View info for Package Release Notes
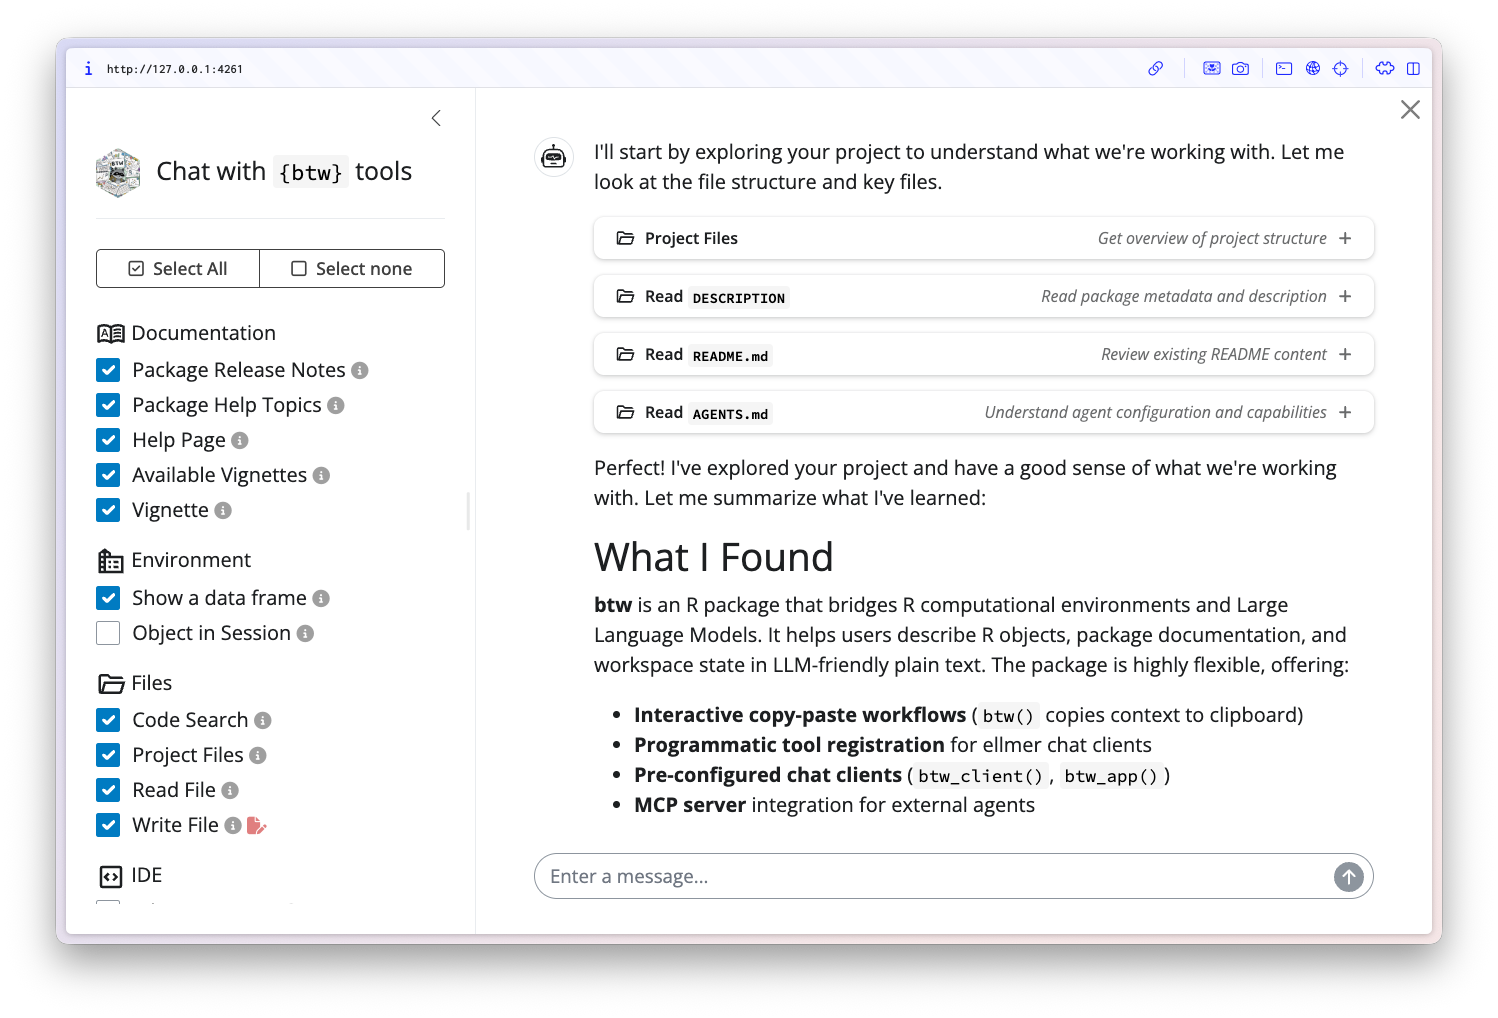The image size is (1498, 1018). pyautogui.click(x=361, y=370)
